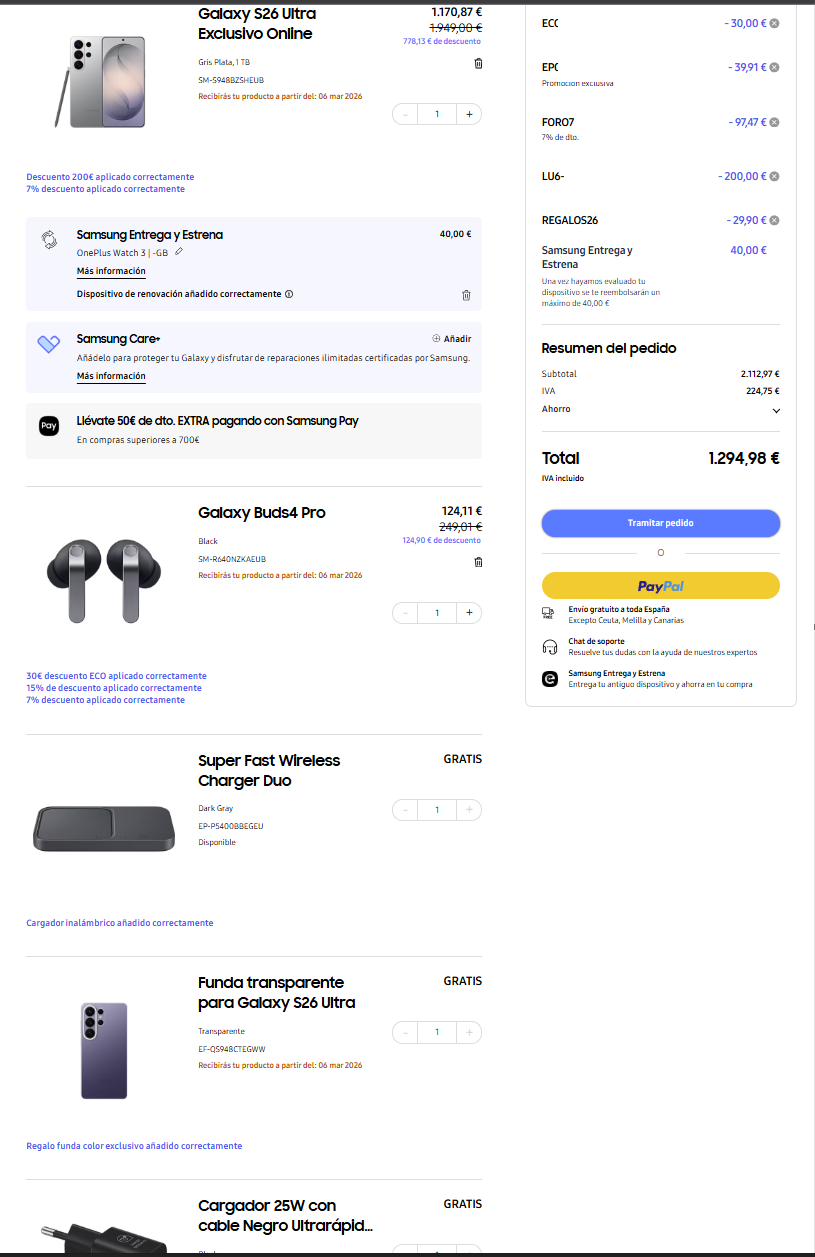Expand the Ahorro savings breakdown
The width and height of the screenshot is (815, 1257).
click(776, 410)
